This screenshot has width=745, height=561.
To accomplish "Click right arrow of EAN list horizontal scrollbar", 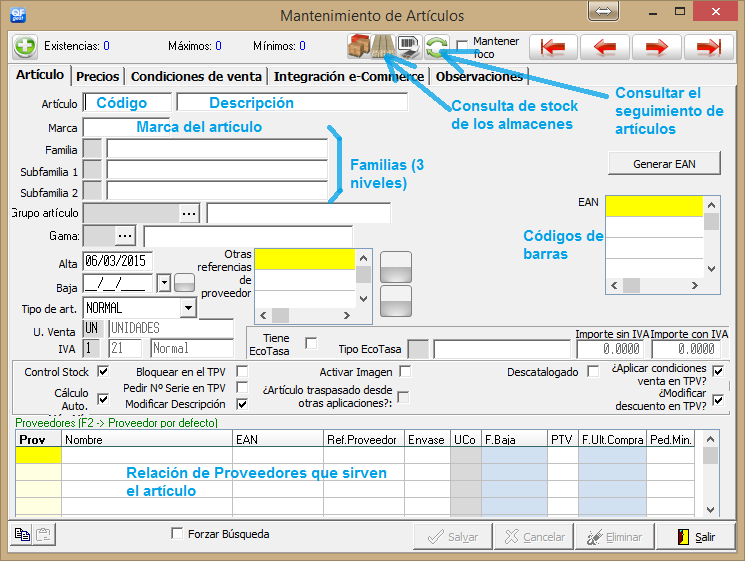I will click(695, 285).
